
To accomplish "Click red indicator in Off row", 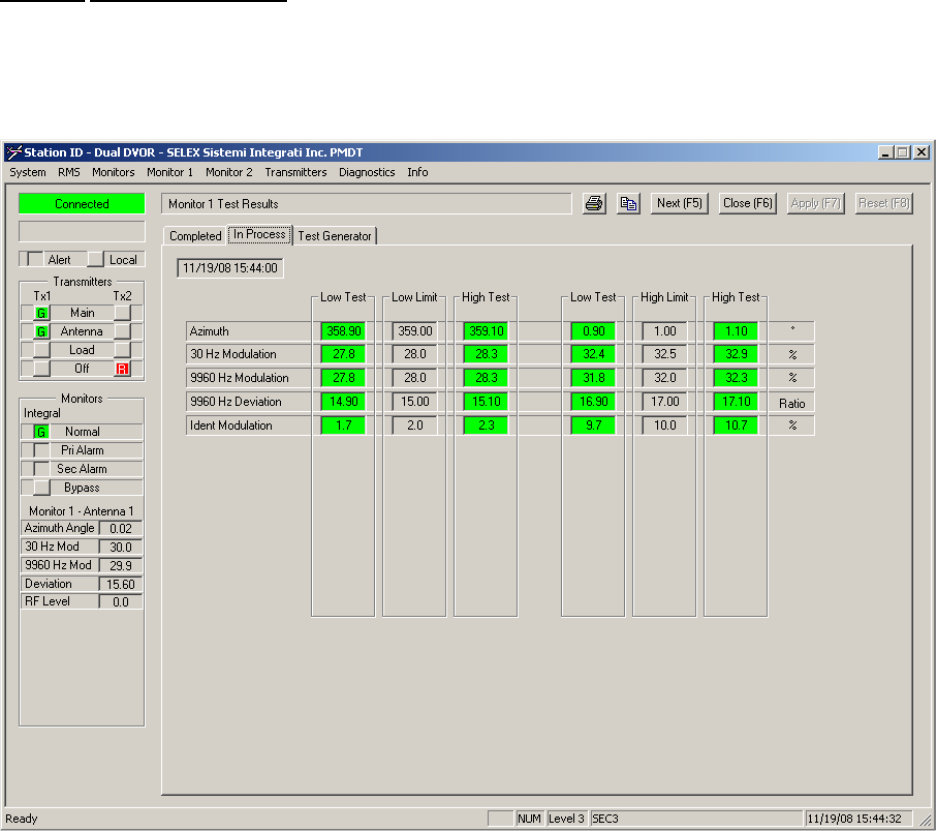I will [x=123, y=369].
